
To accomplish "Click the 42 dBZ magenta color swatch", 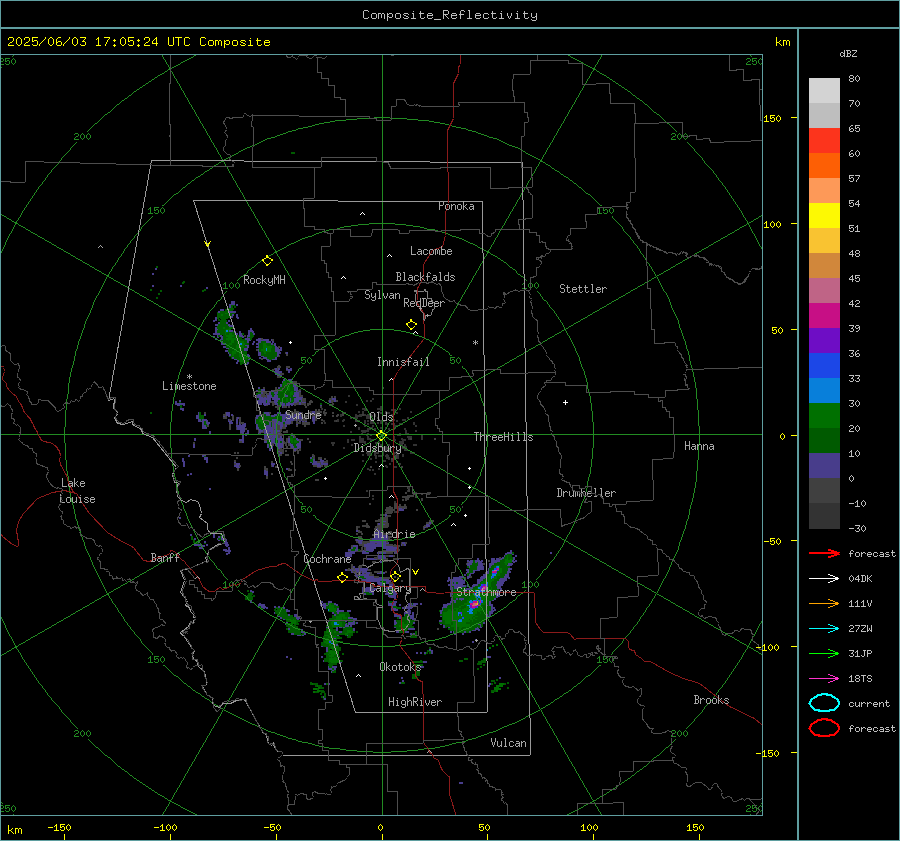I will click(824, 316).
